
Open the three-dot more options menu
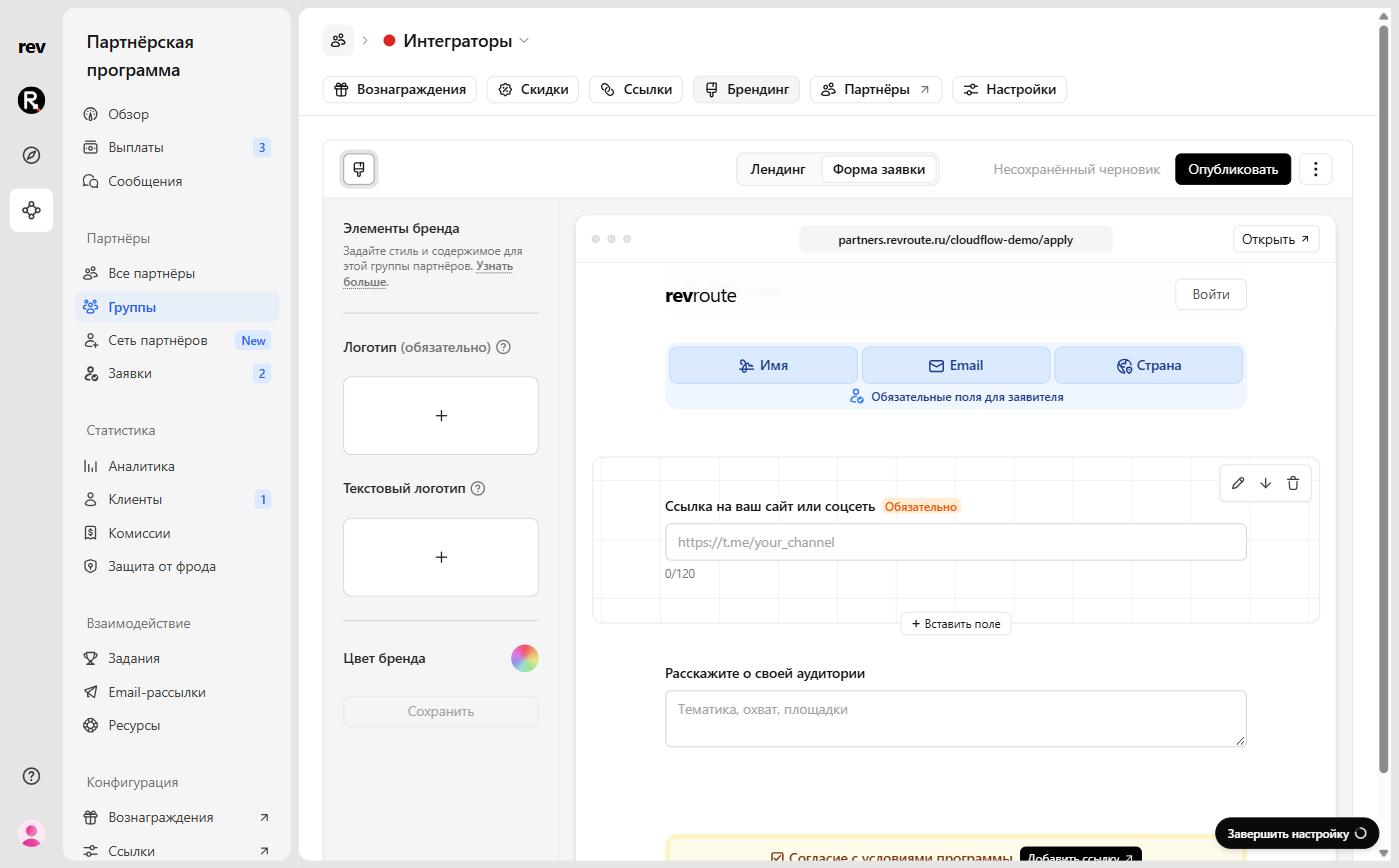pyautogui.click(x=1316, y=169)
